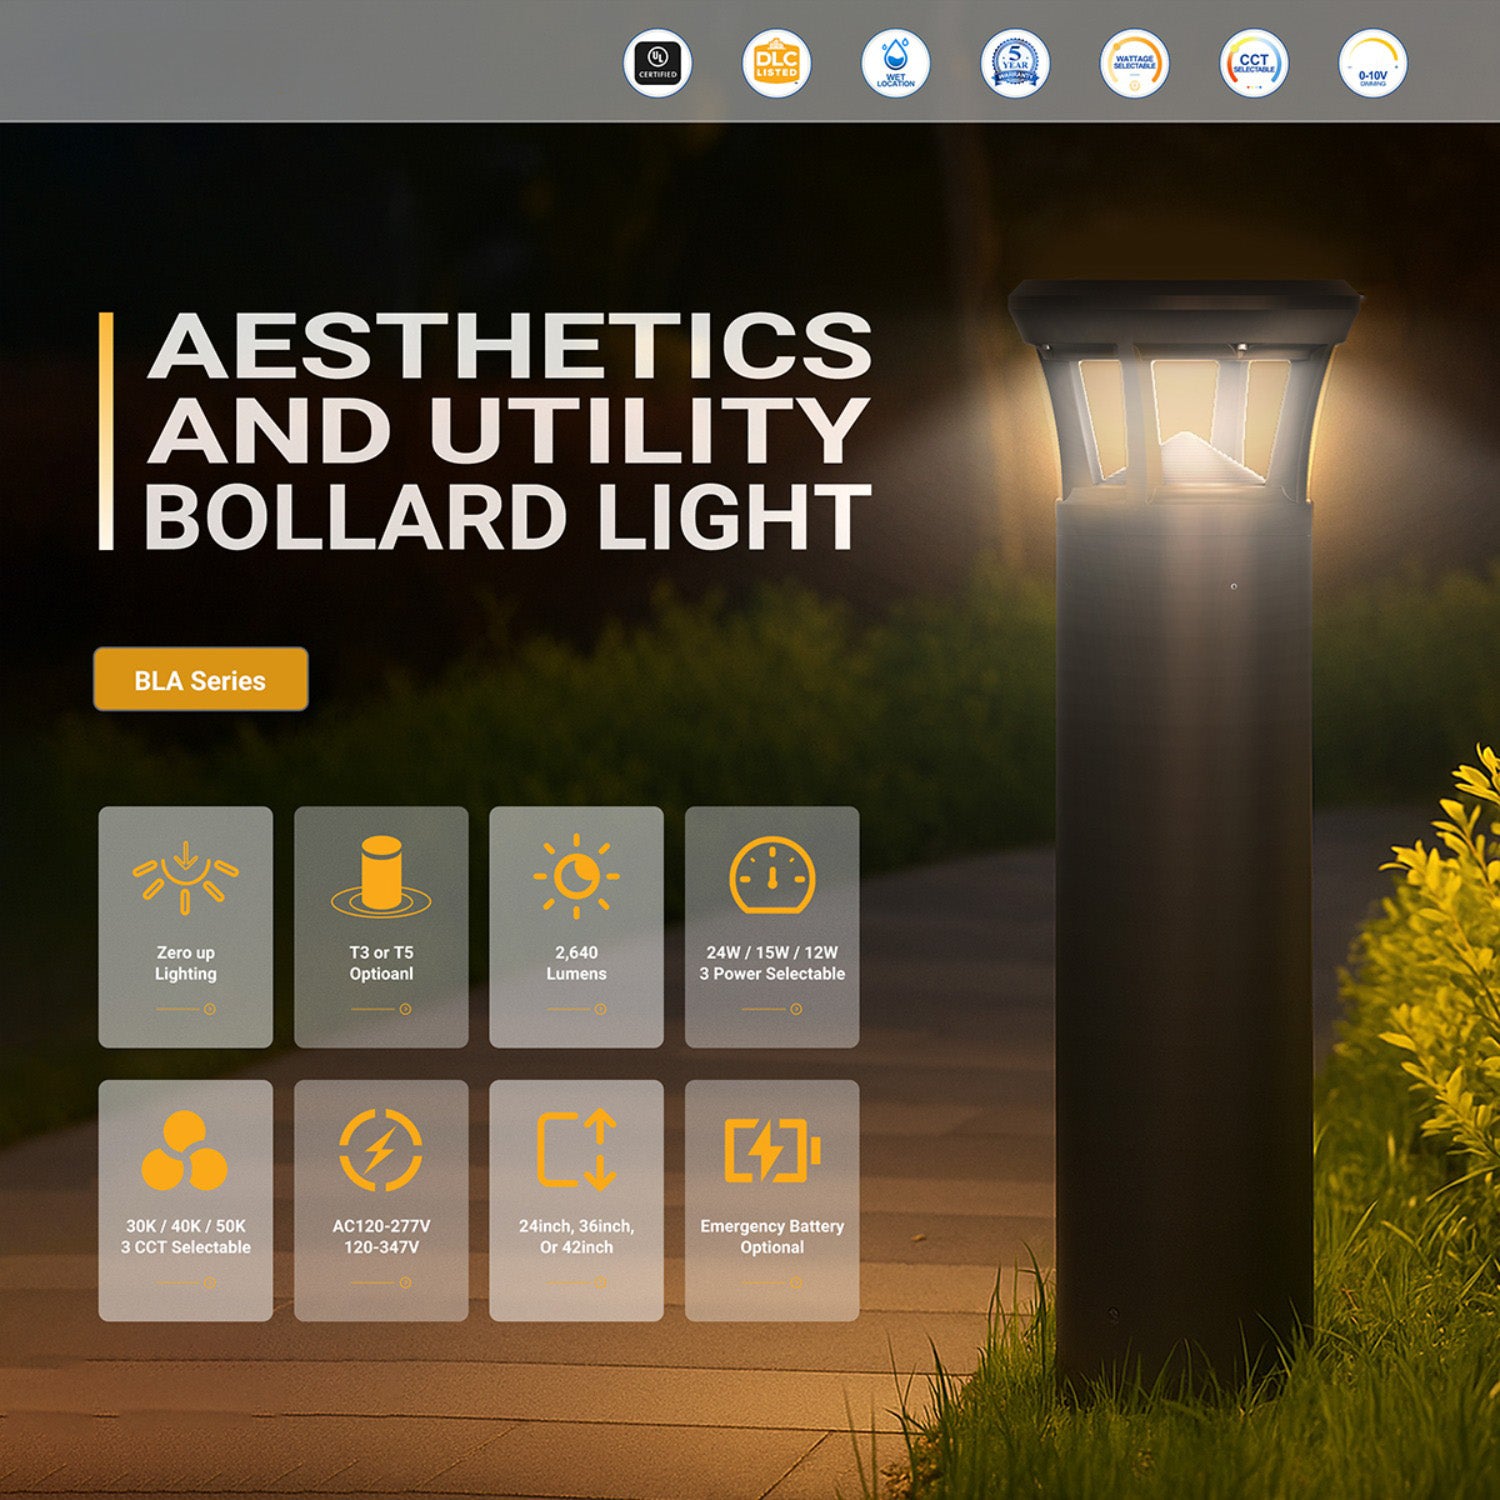
Task: Click the emergency battery icon
Action: point(772,1150)
